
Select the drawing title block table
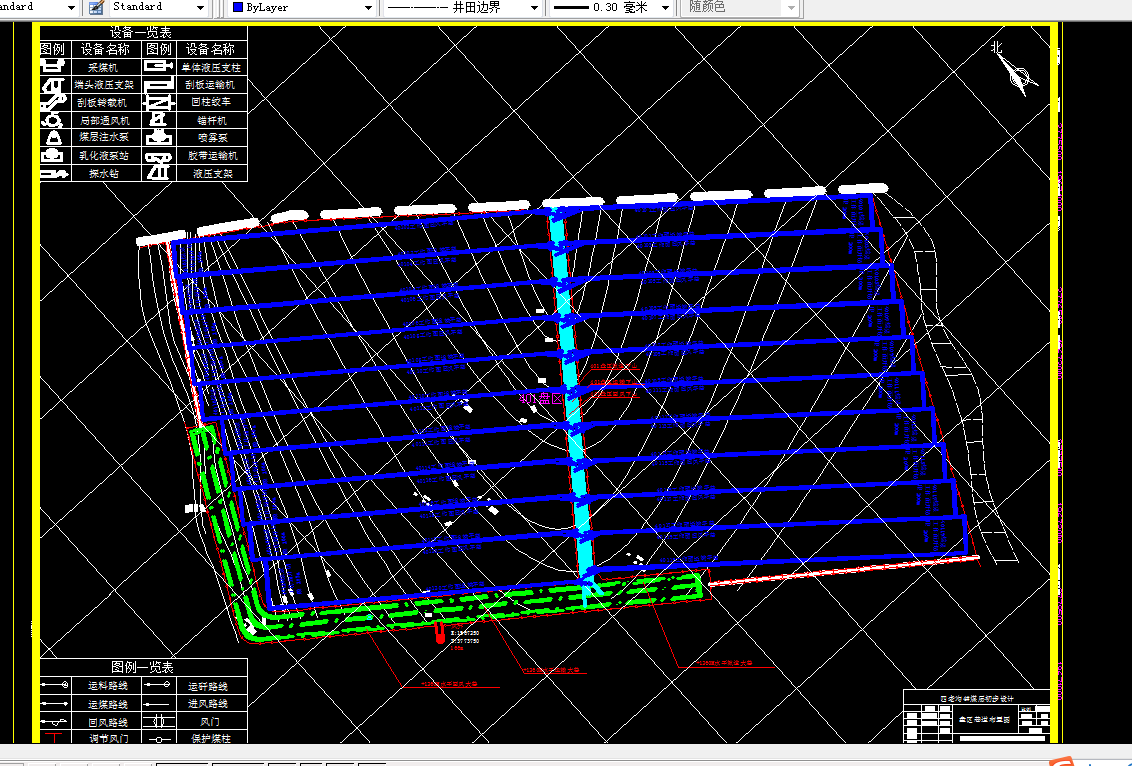click(977, 716)
